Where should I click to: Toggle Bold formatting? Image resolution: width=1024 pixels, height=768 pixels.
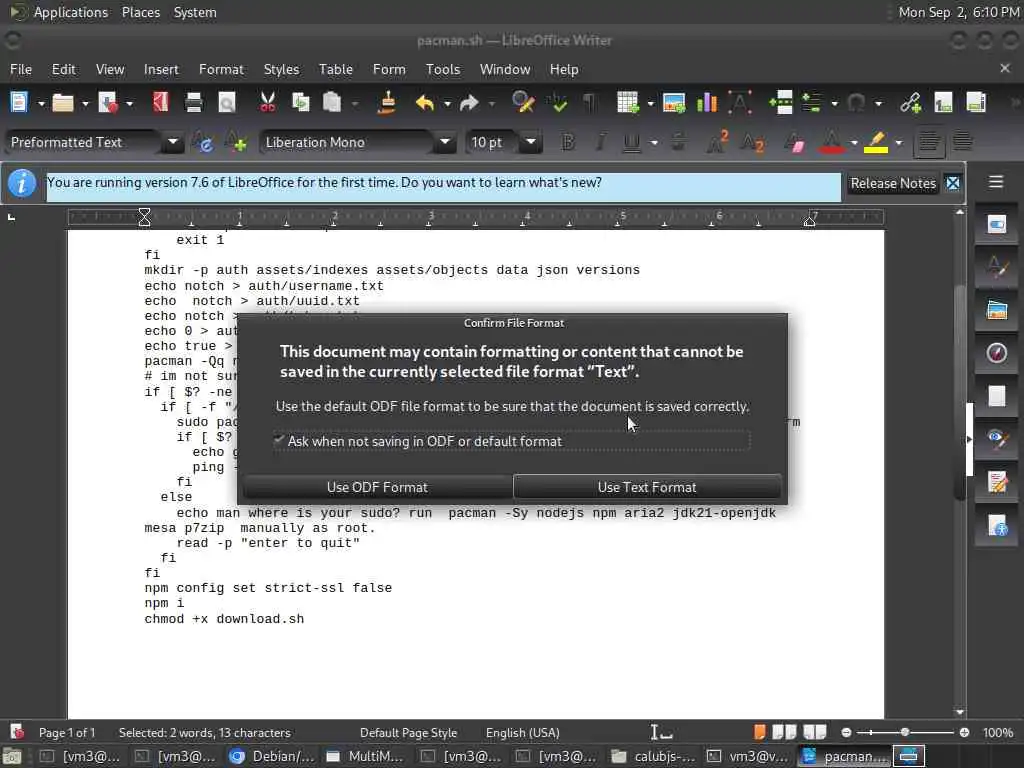pyautogui.click(x=568, y=142)
